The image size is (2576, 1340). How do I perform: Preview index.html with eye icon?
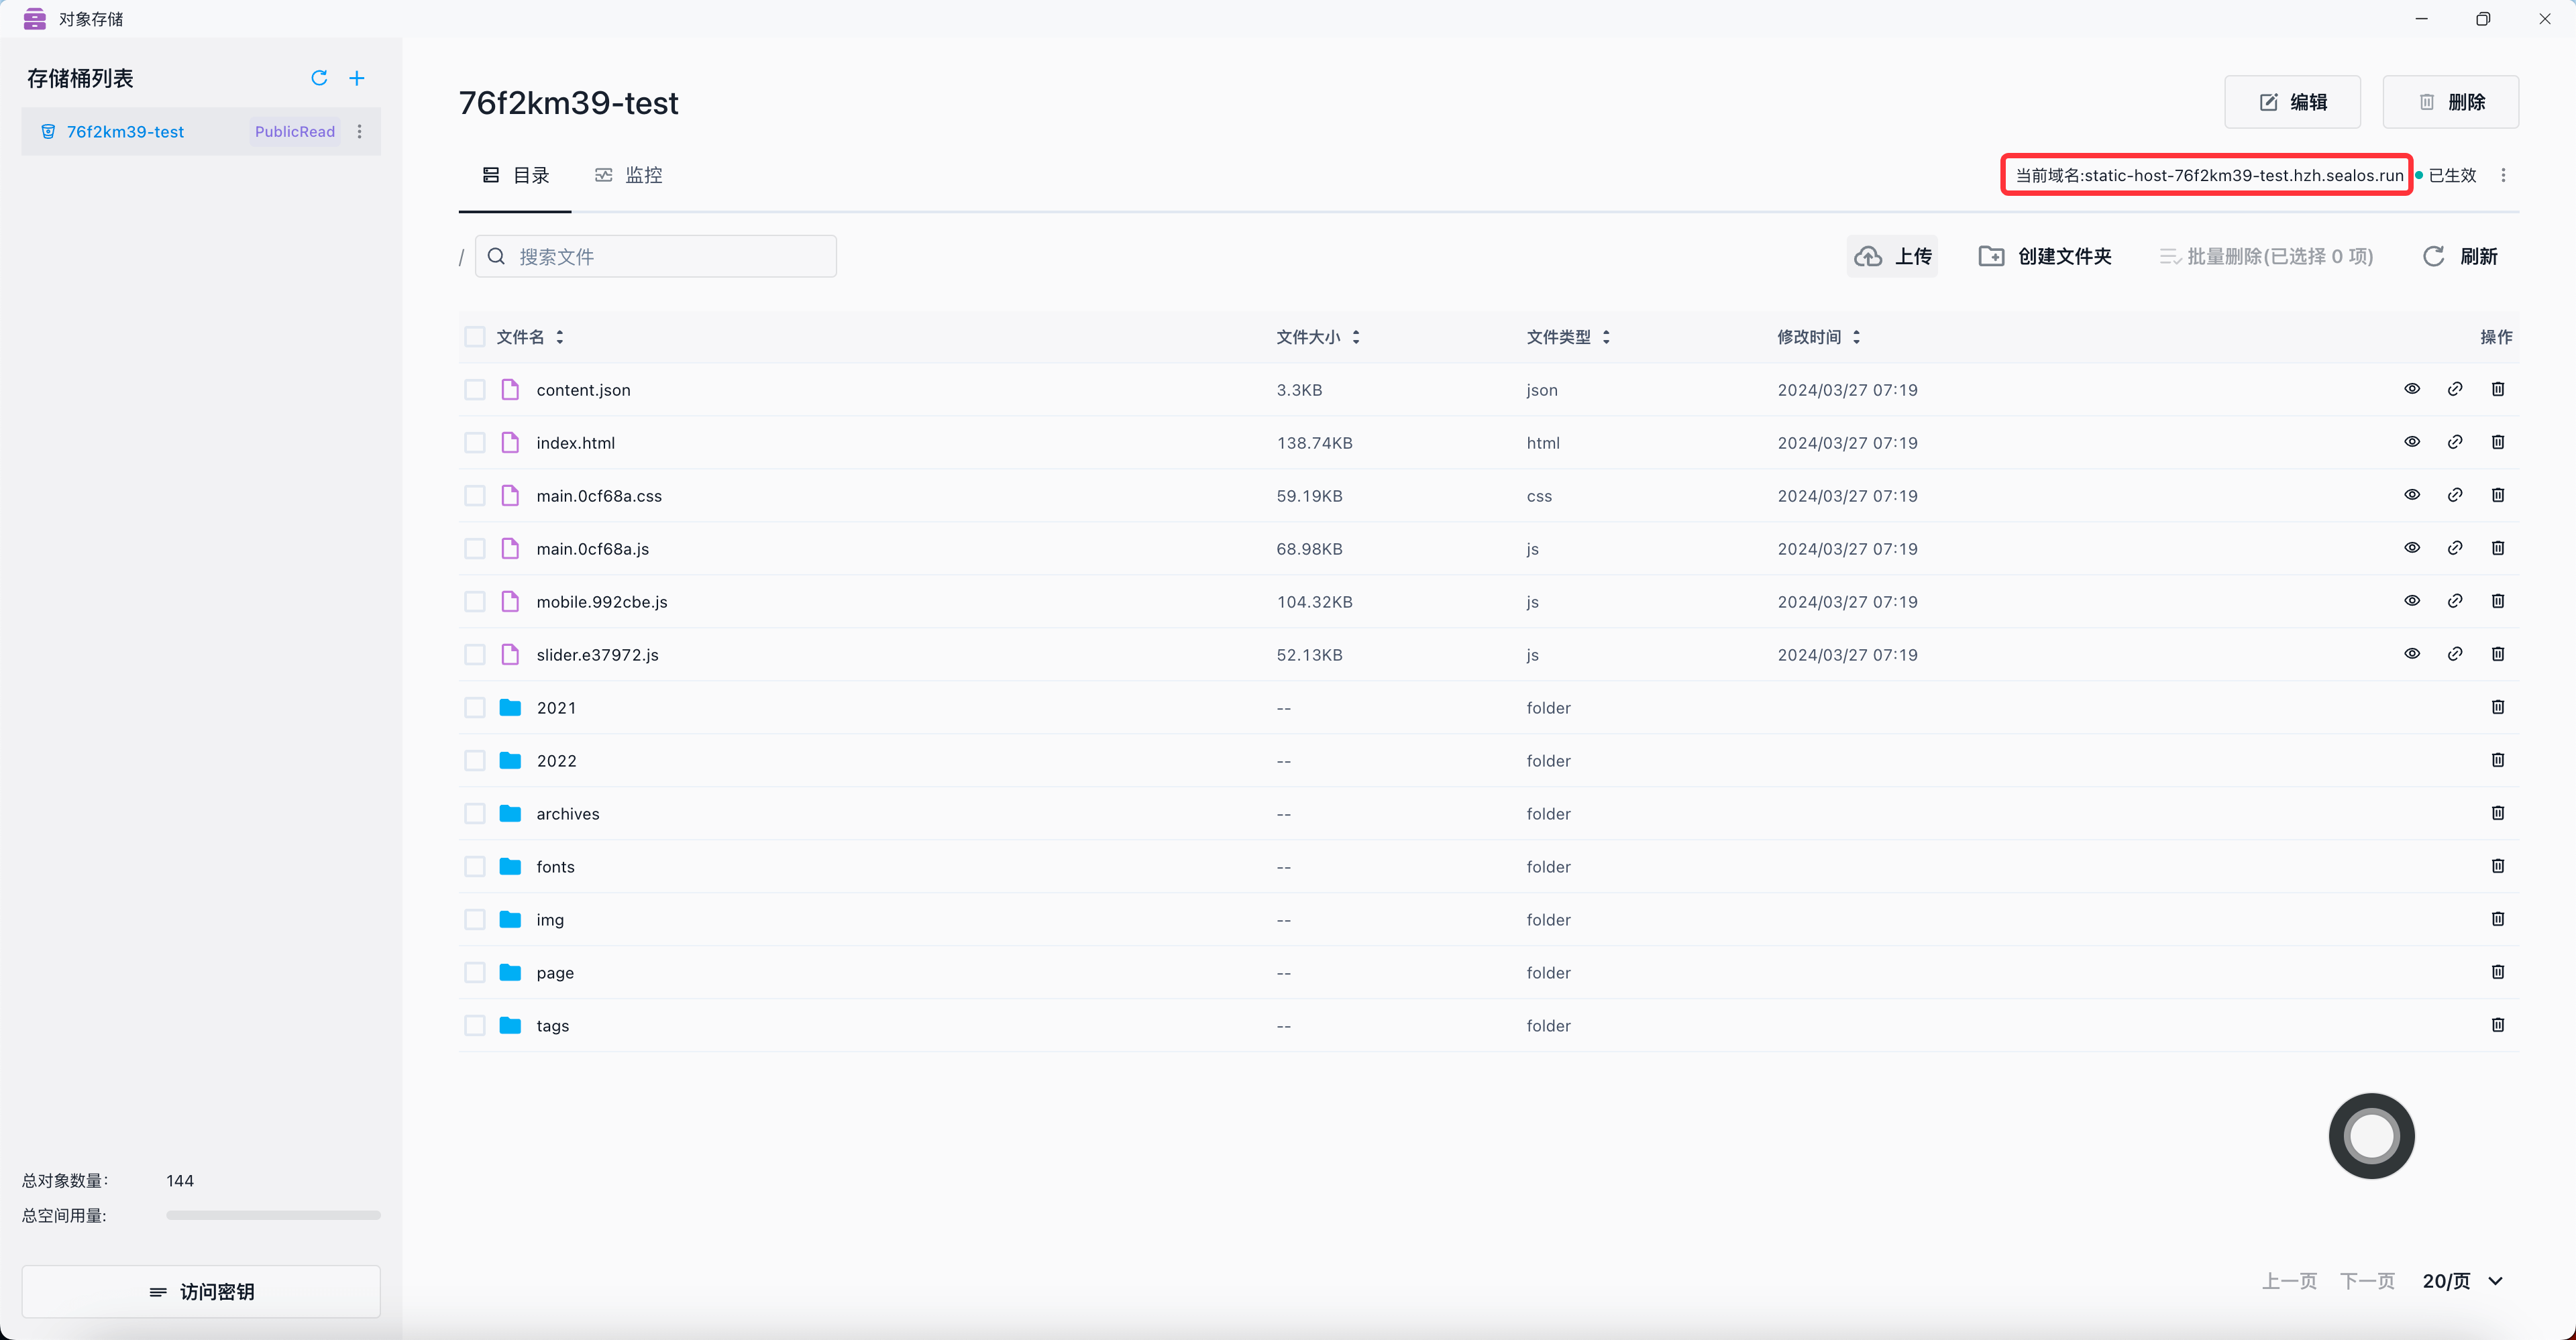[x=2412, y=442]
